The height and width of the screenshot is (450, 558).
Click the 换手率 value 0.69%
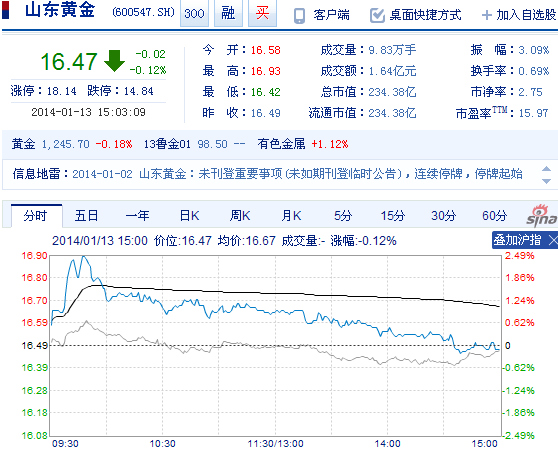(x=534, y=71)
